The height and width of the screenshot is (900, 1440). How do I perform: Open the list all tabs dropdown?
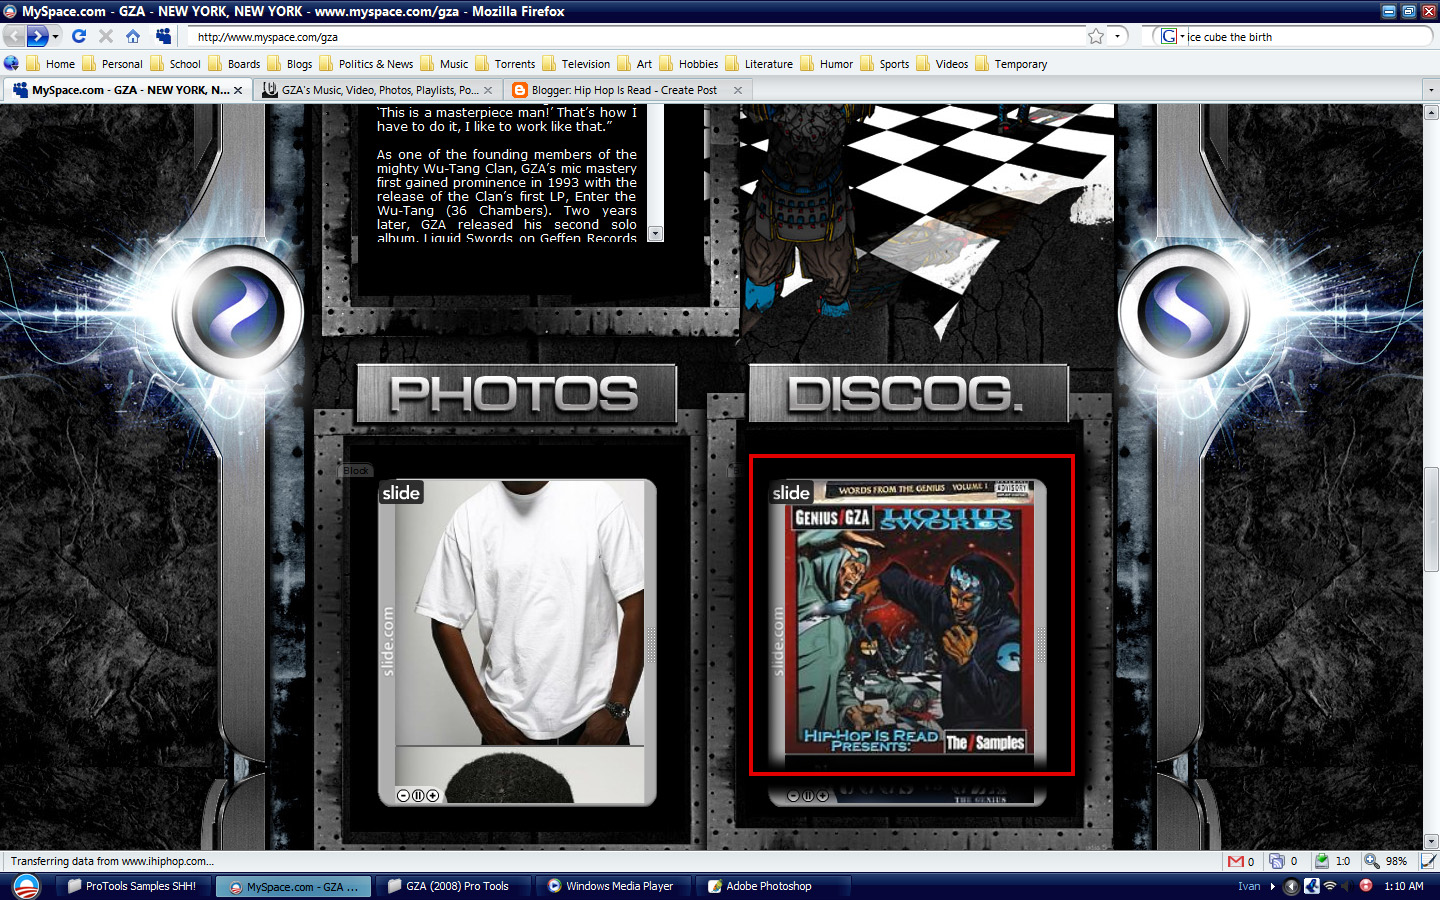click(x=1431, y=90)
